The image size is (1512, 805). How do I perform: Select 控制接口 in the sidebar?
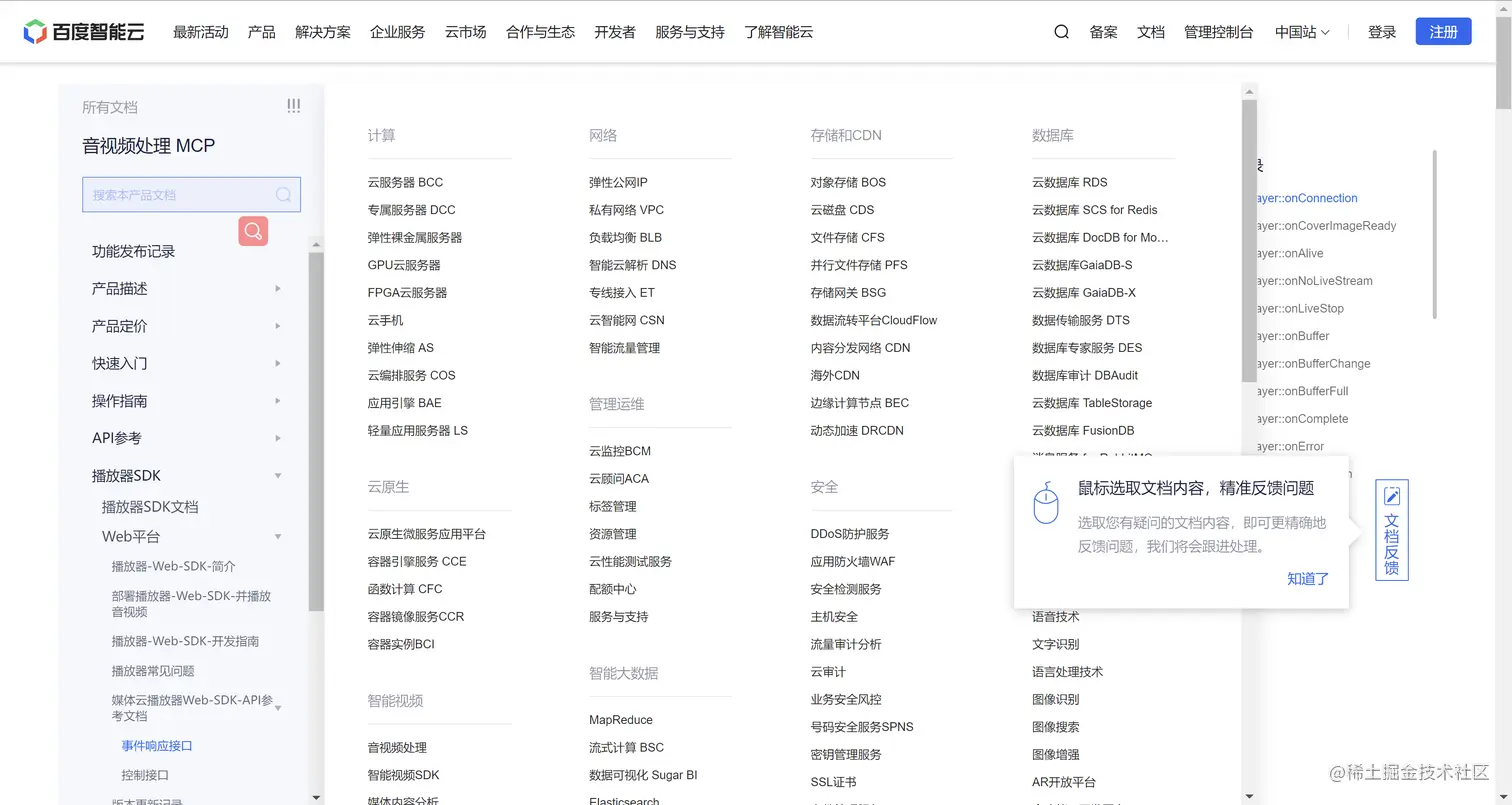coord(145,775)
